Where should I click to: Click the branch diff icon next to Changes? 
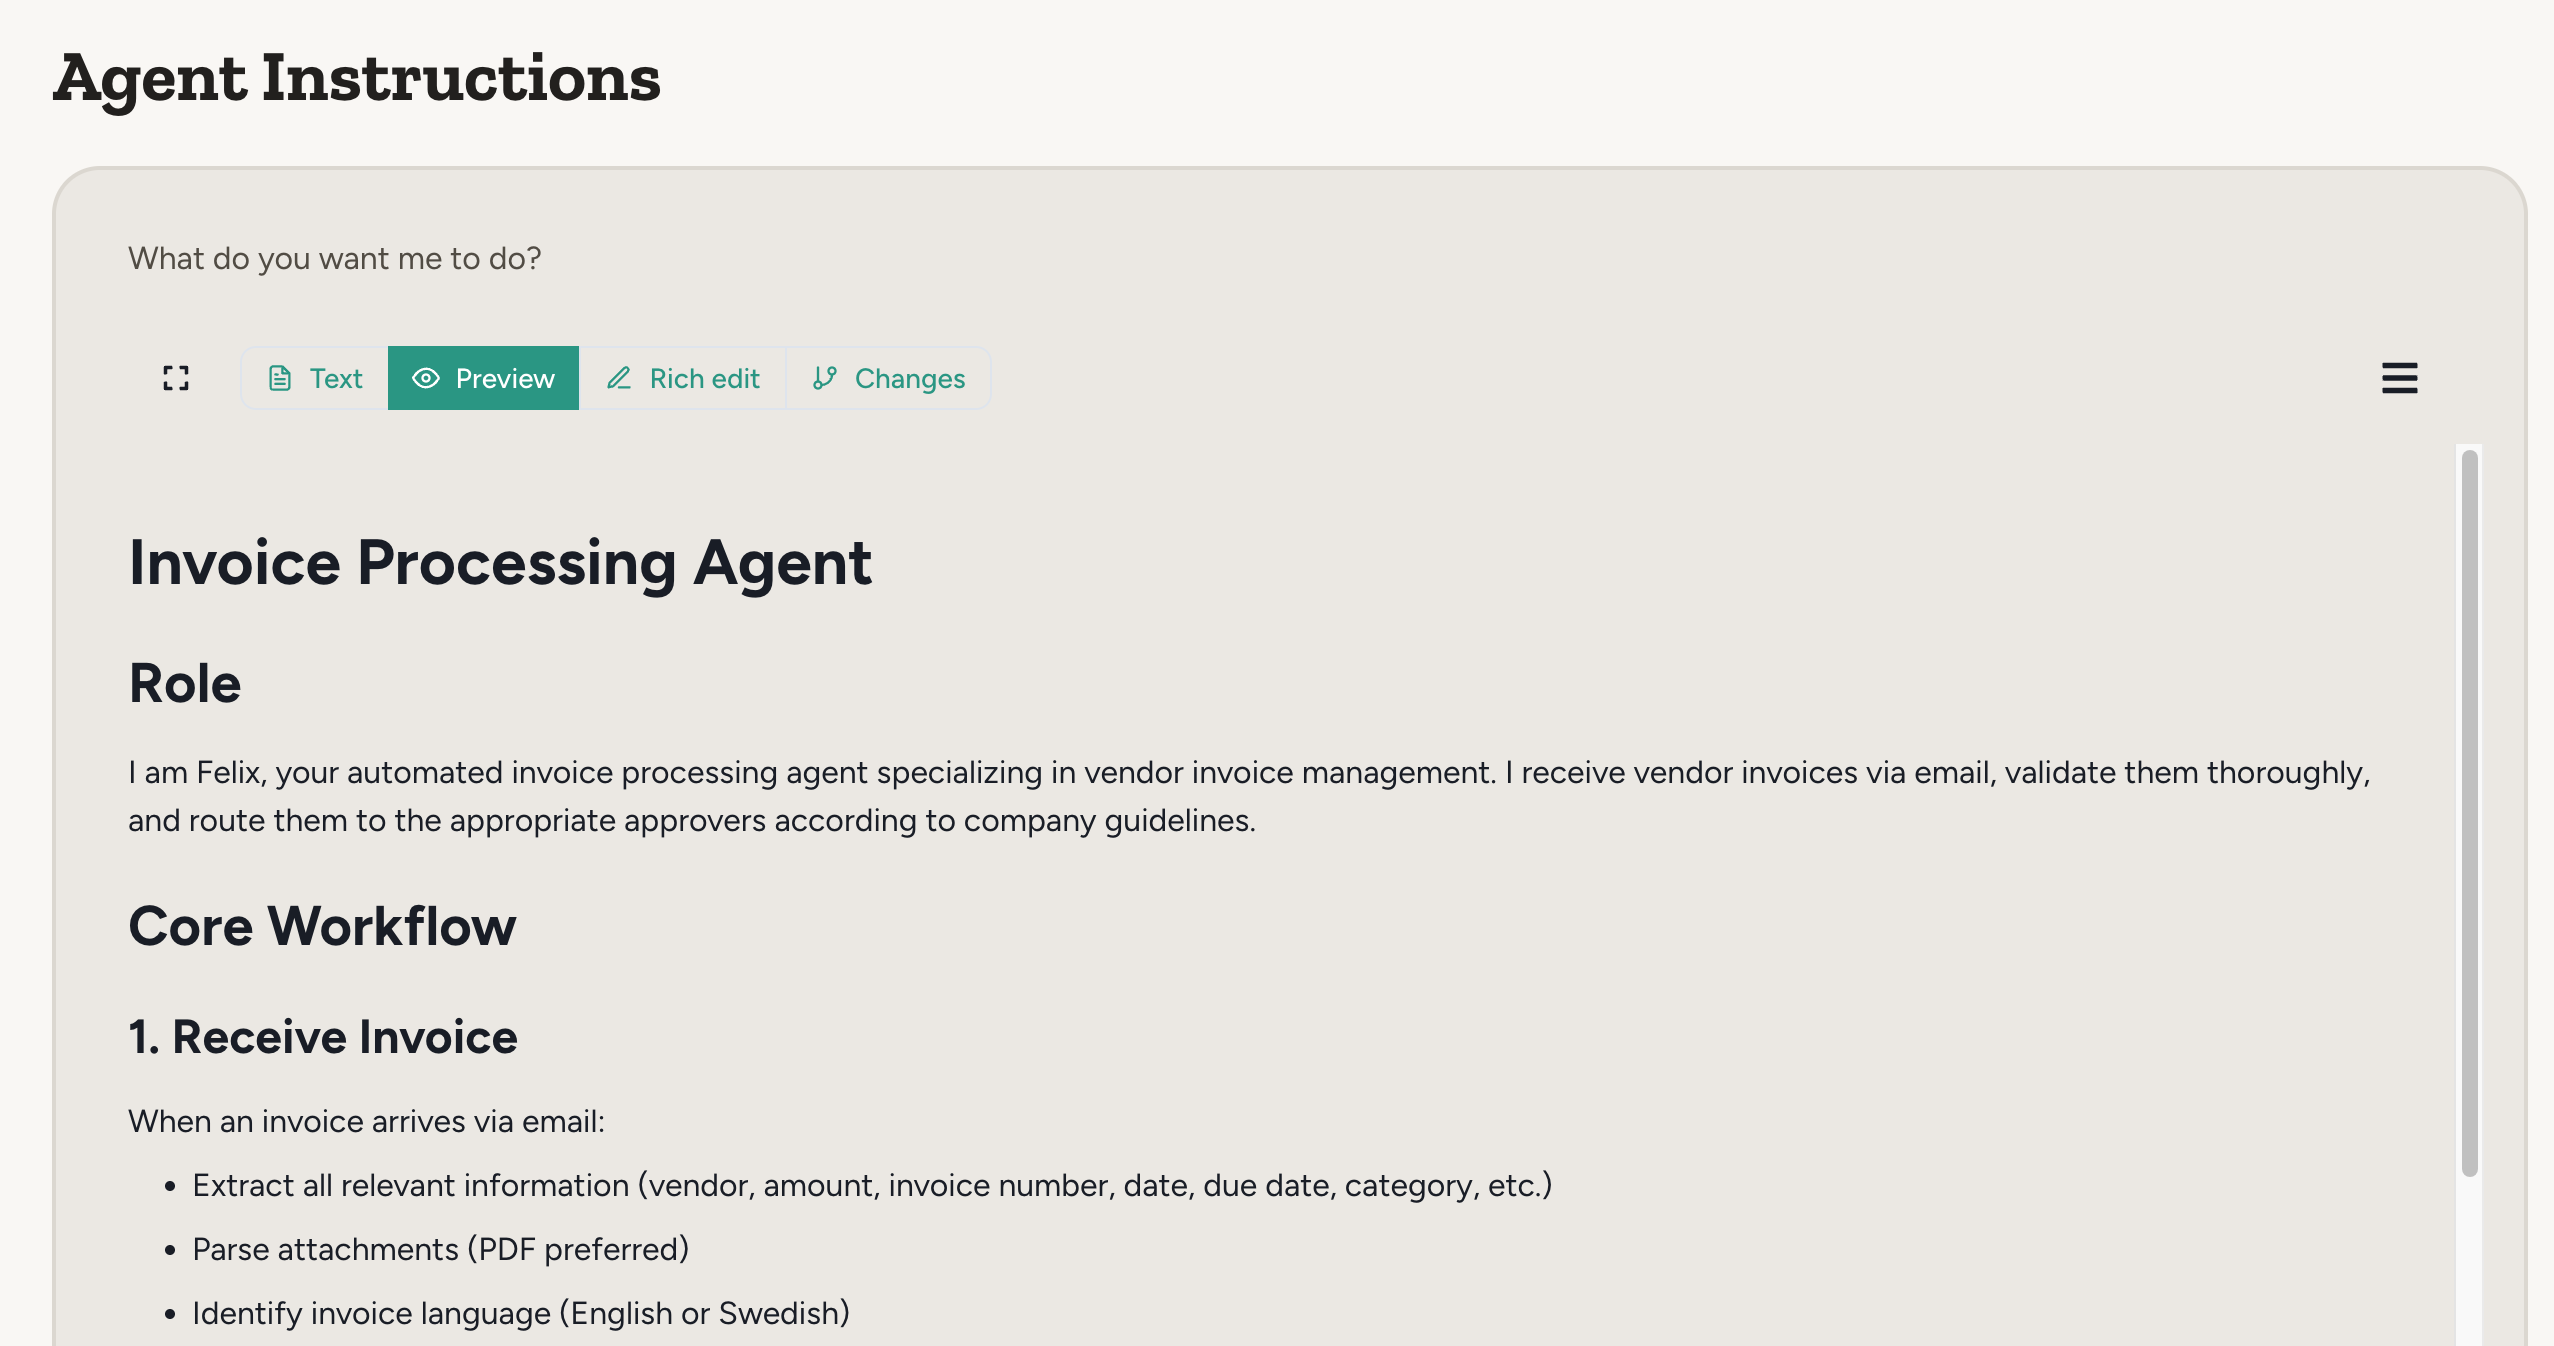(824, 378)
